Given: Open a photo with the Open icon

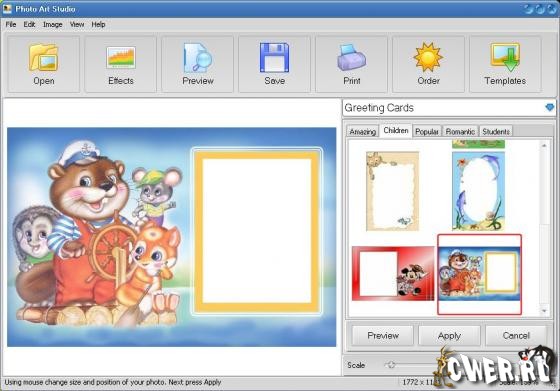Looking at the screenshot, I should (44, 64).
